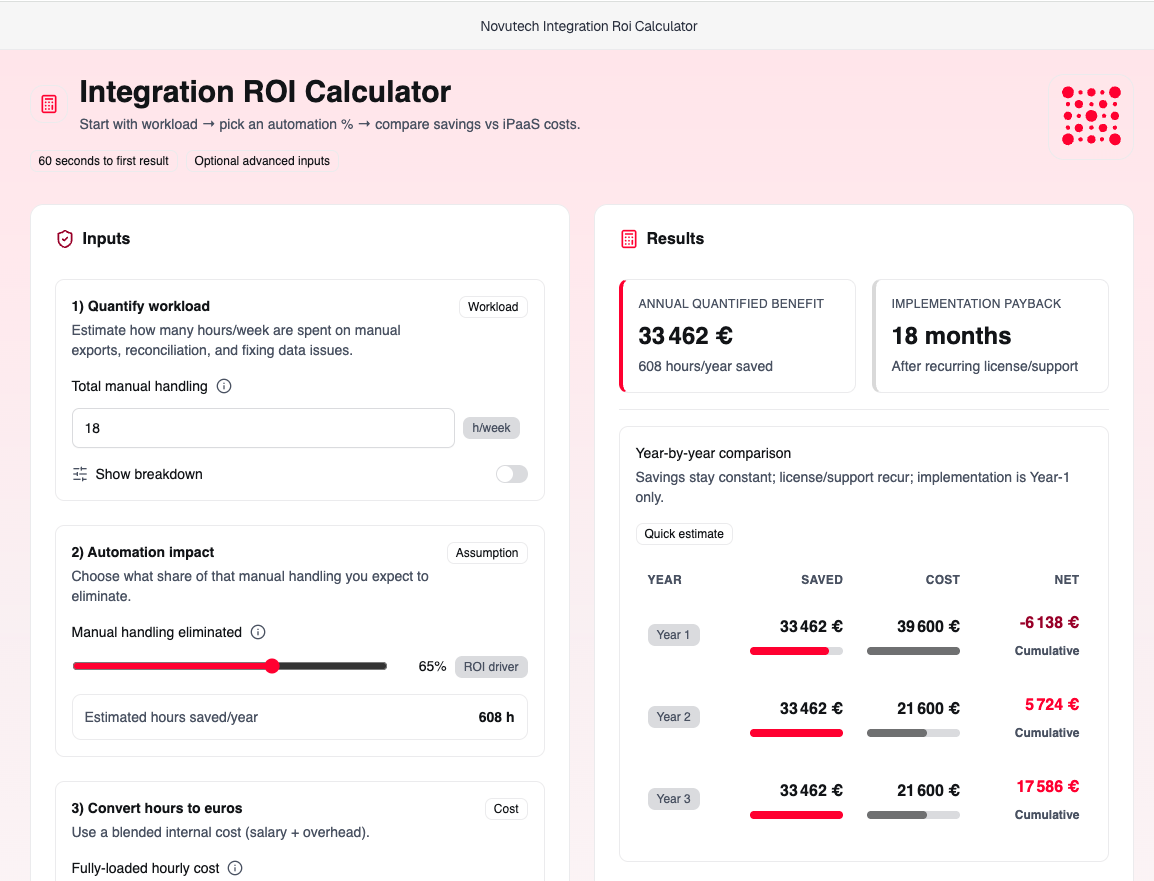This screenshot has width=1154, height=881.
Task: Open info tooltip for Total manual handling
Action: pyautogui.click(x=224, y=386)
